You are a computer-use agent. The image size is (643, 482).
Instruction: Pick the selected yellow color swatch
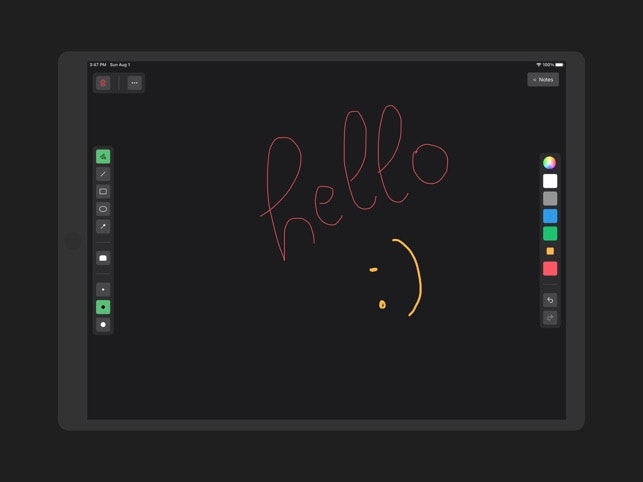(x=550, y=251)
